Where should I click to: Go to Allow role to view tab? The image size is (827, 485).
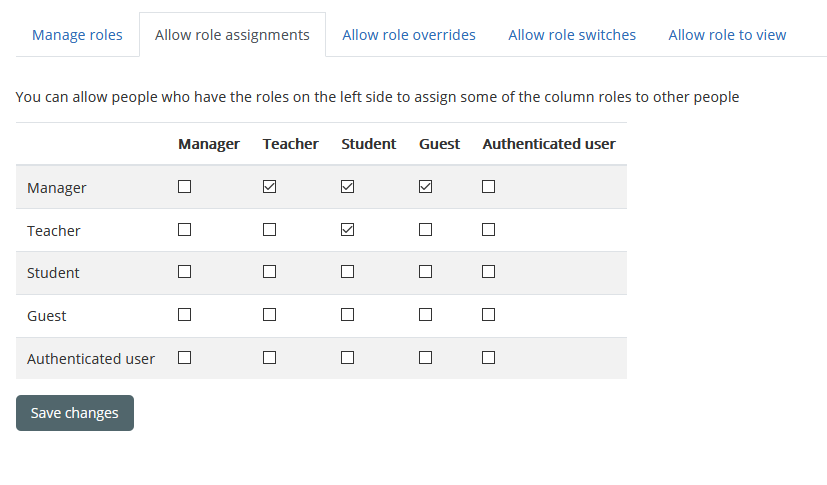[727, 35]
